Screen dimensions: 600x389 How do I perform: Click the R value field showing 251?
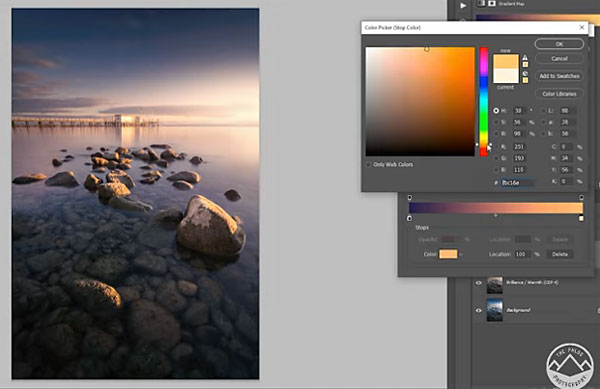[519, 146]
